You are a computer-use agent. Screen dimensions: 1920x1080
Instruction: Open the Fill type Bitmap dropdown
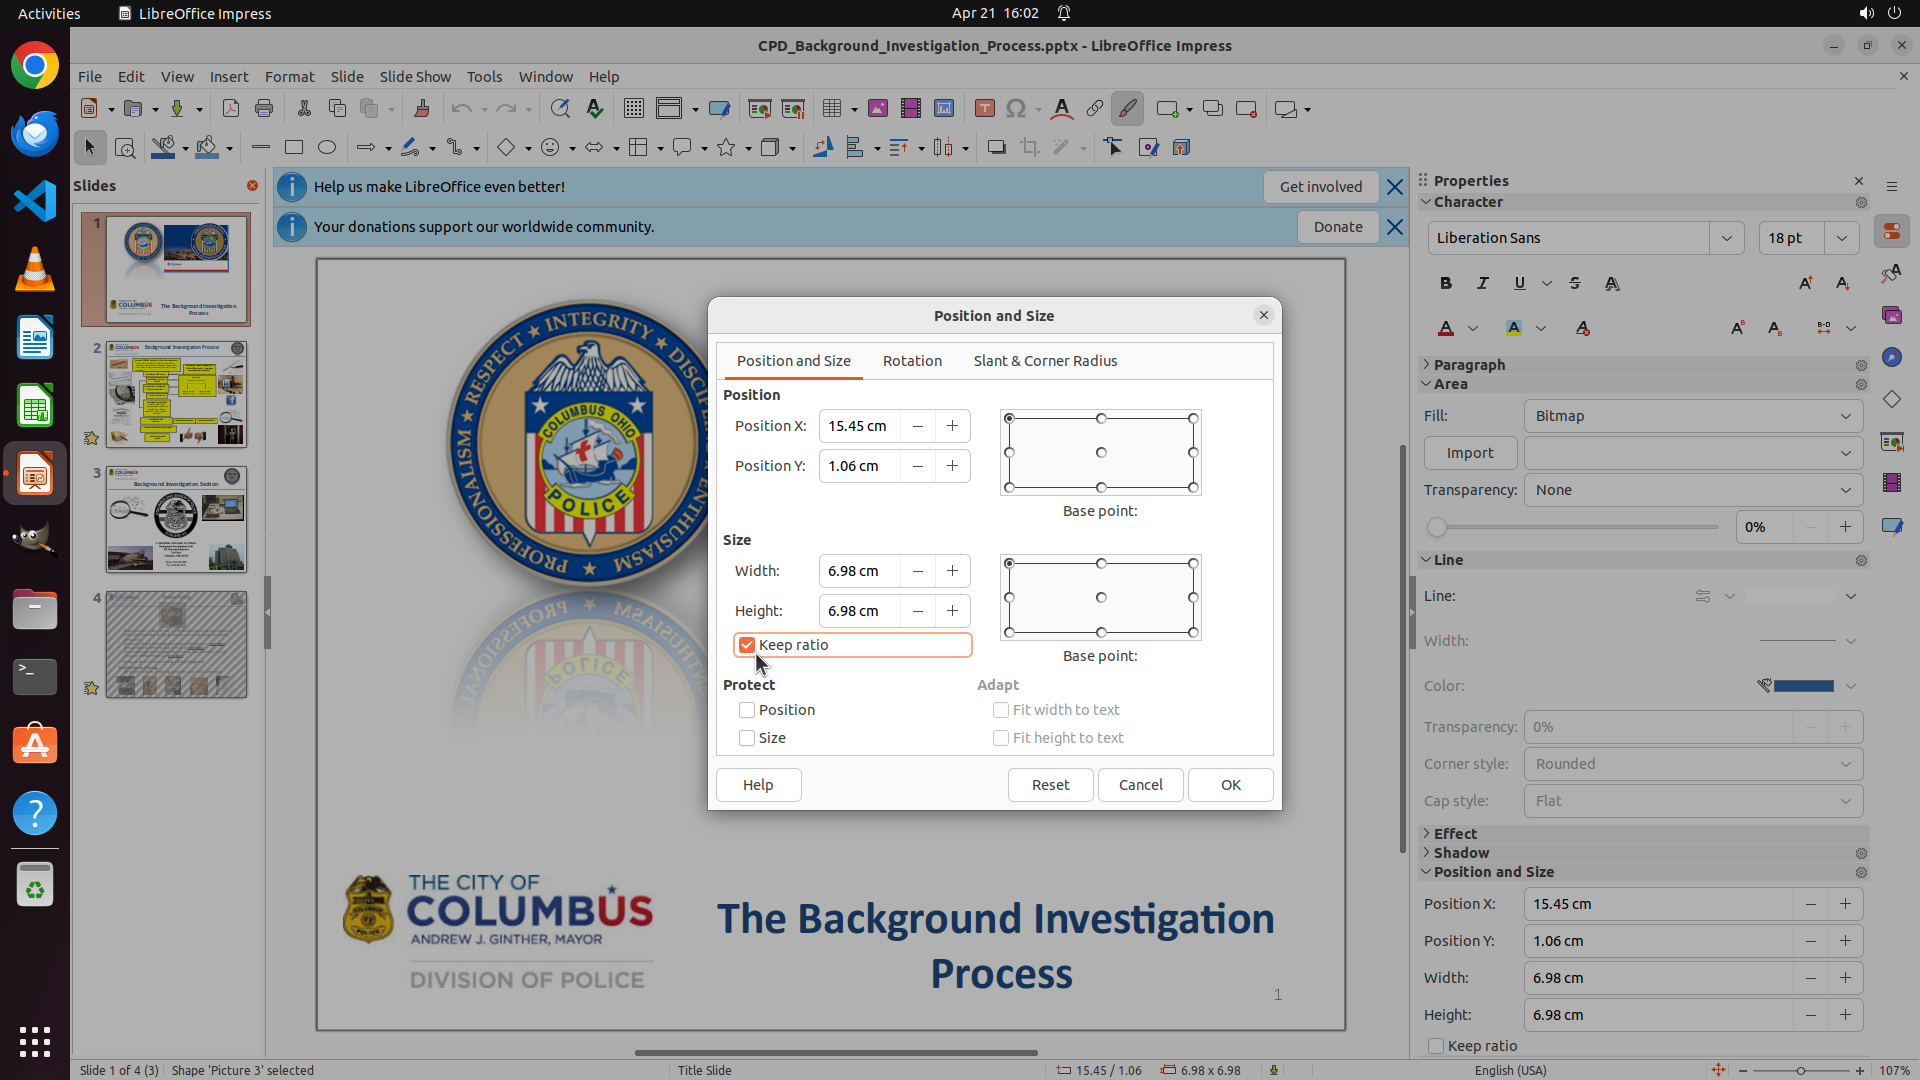coord(1693,416)
